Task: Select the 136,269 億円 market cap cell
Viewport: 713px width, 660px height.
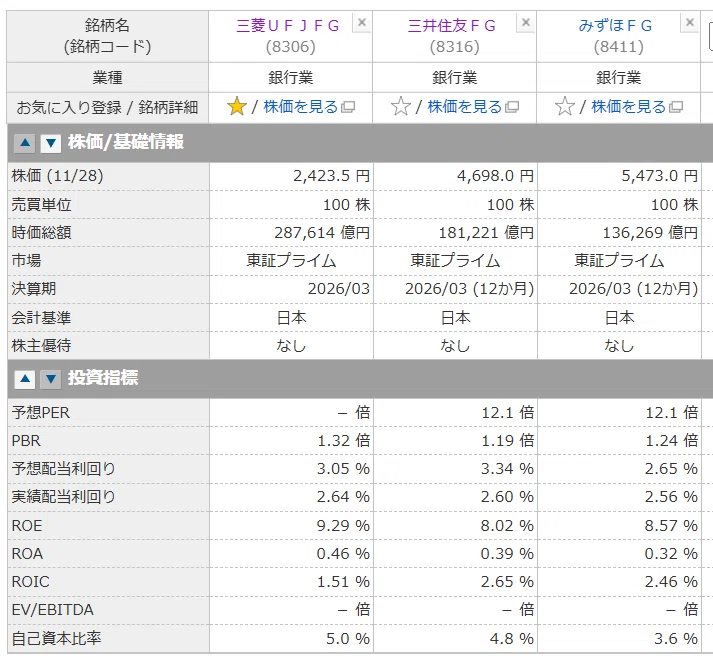Action: coord(619,233)
